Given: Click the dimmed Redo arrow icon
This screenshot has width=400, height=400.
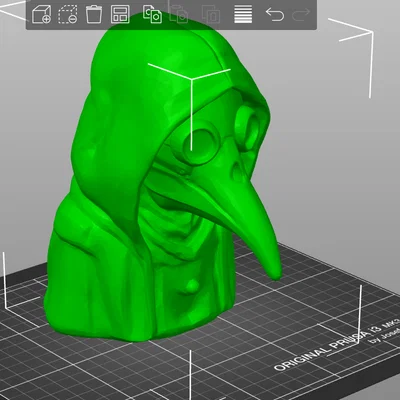Looking at the screenshot, I should coord(301,15).
